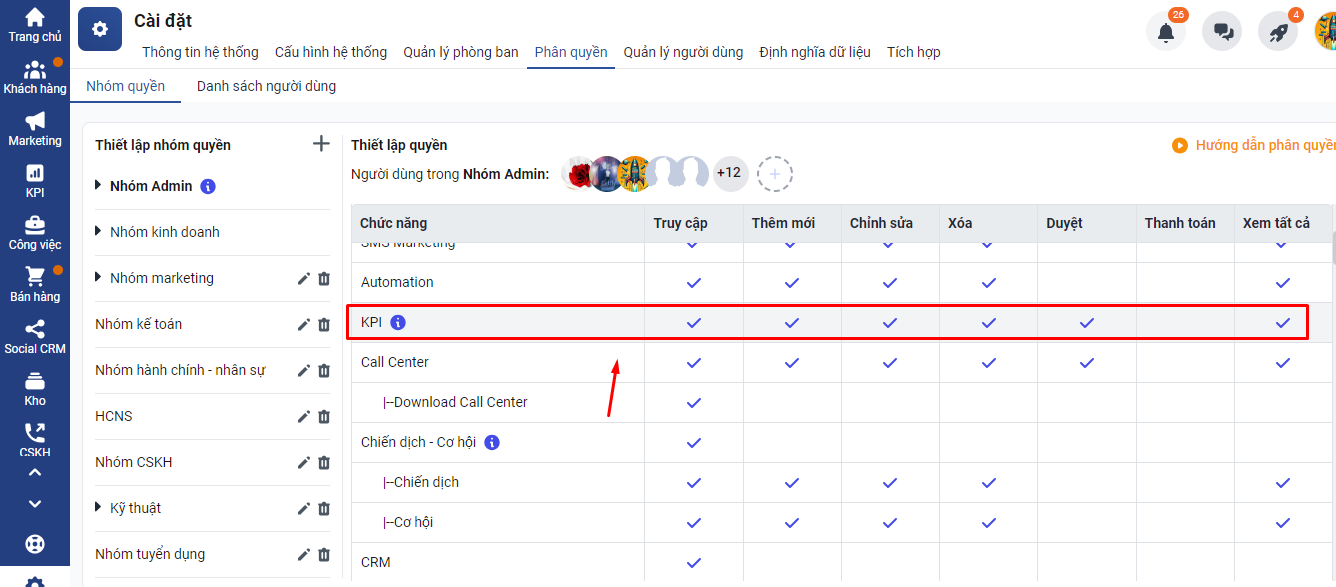Expand the Kỹ thuật group
The image size is (1336, 587).
[99, 508]
